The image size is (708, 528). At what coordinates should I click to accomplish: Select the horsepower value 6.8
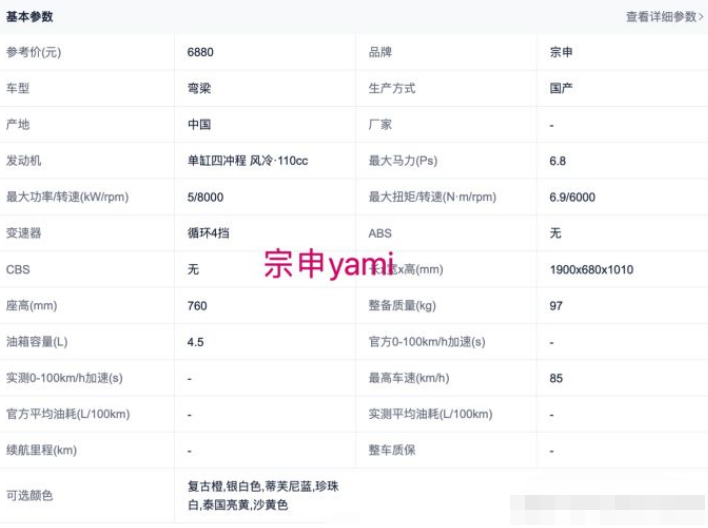(558, 161)
